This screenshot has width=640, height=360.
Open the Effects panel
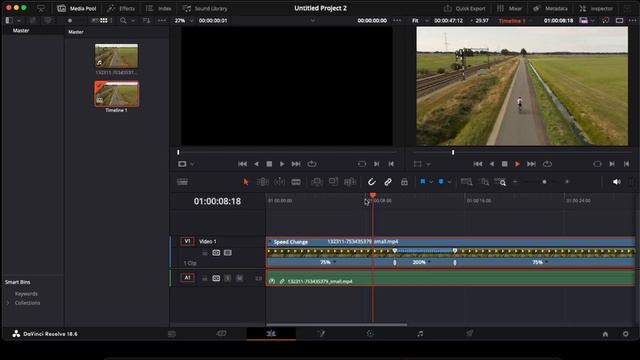click(121, 8)
